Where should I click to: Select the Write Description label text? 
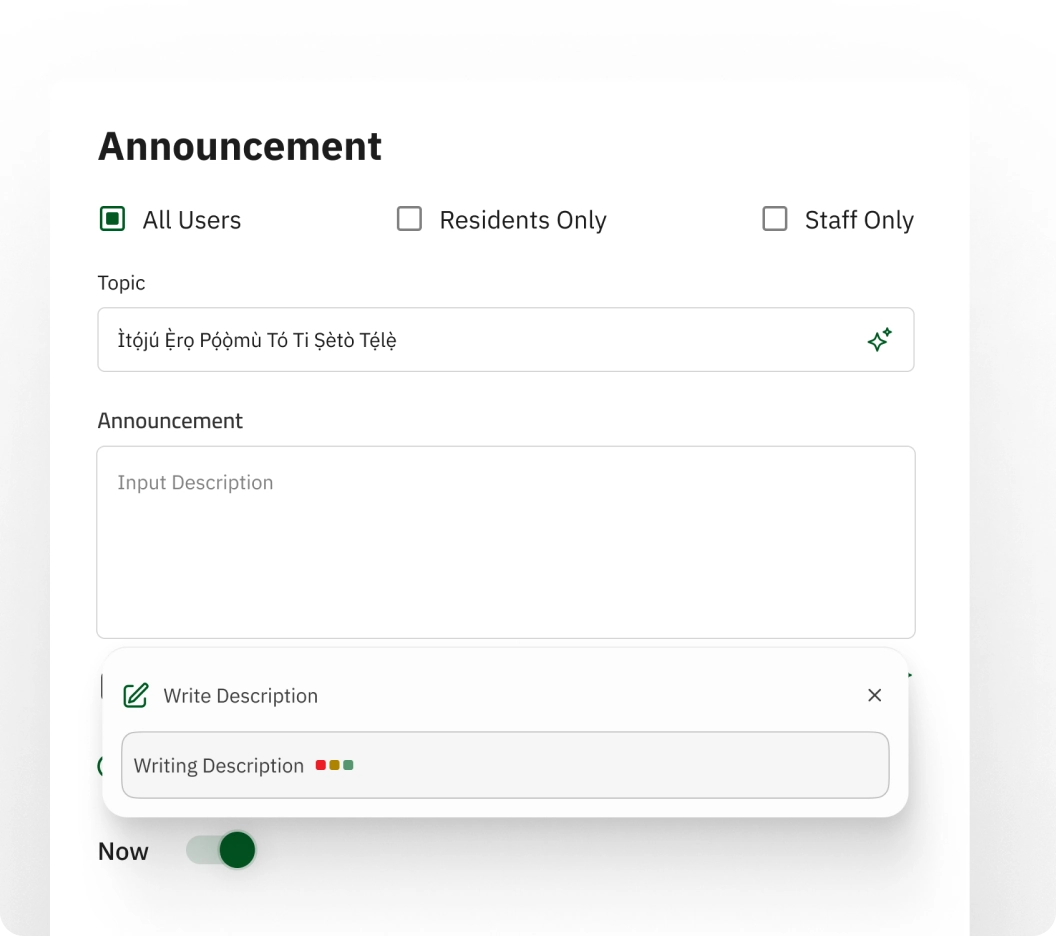(240, 696)
